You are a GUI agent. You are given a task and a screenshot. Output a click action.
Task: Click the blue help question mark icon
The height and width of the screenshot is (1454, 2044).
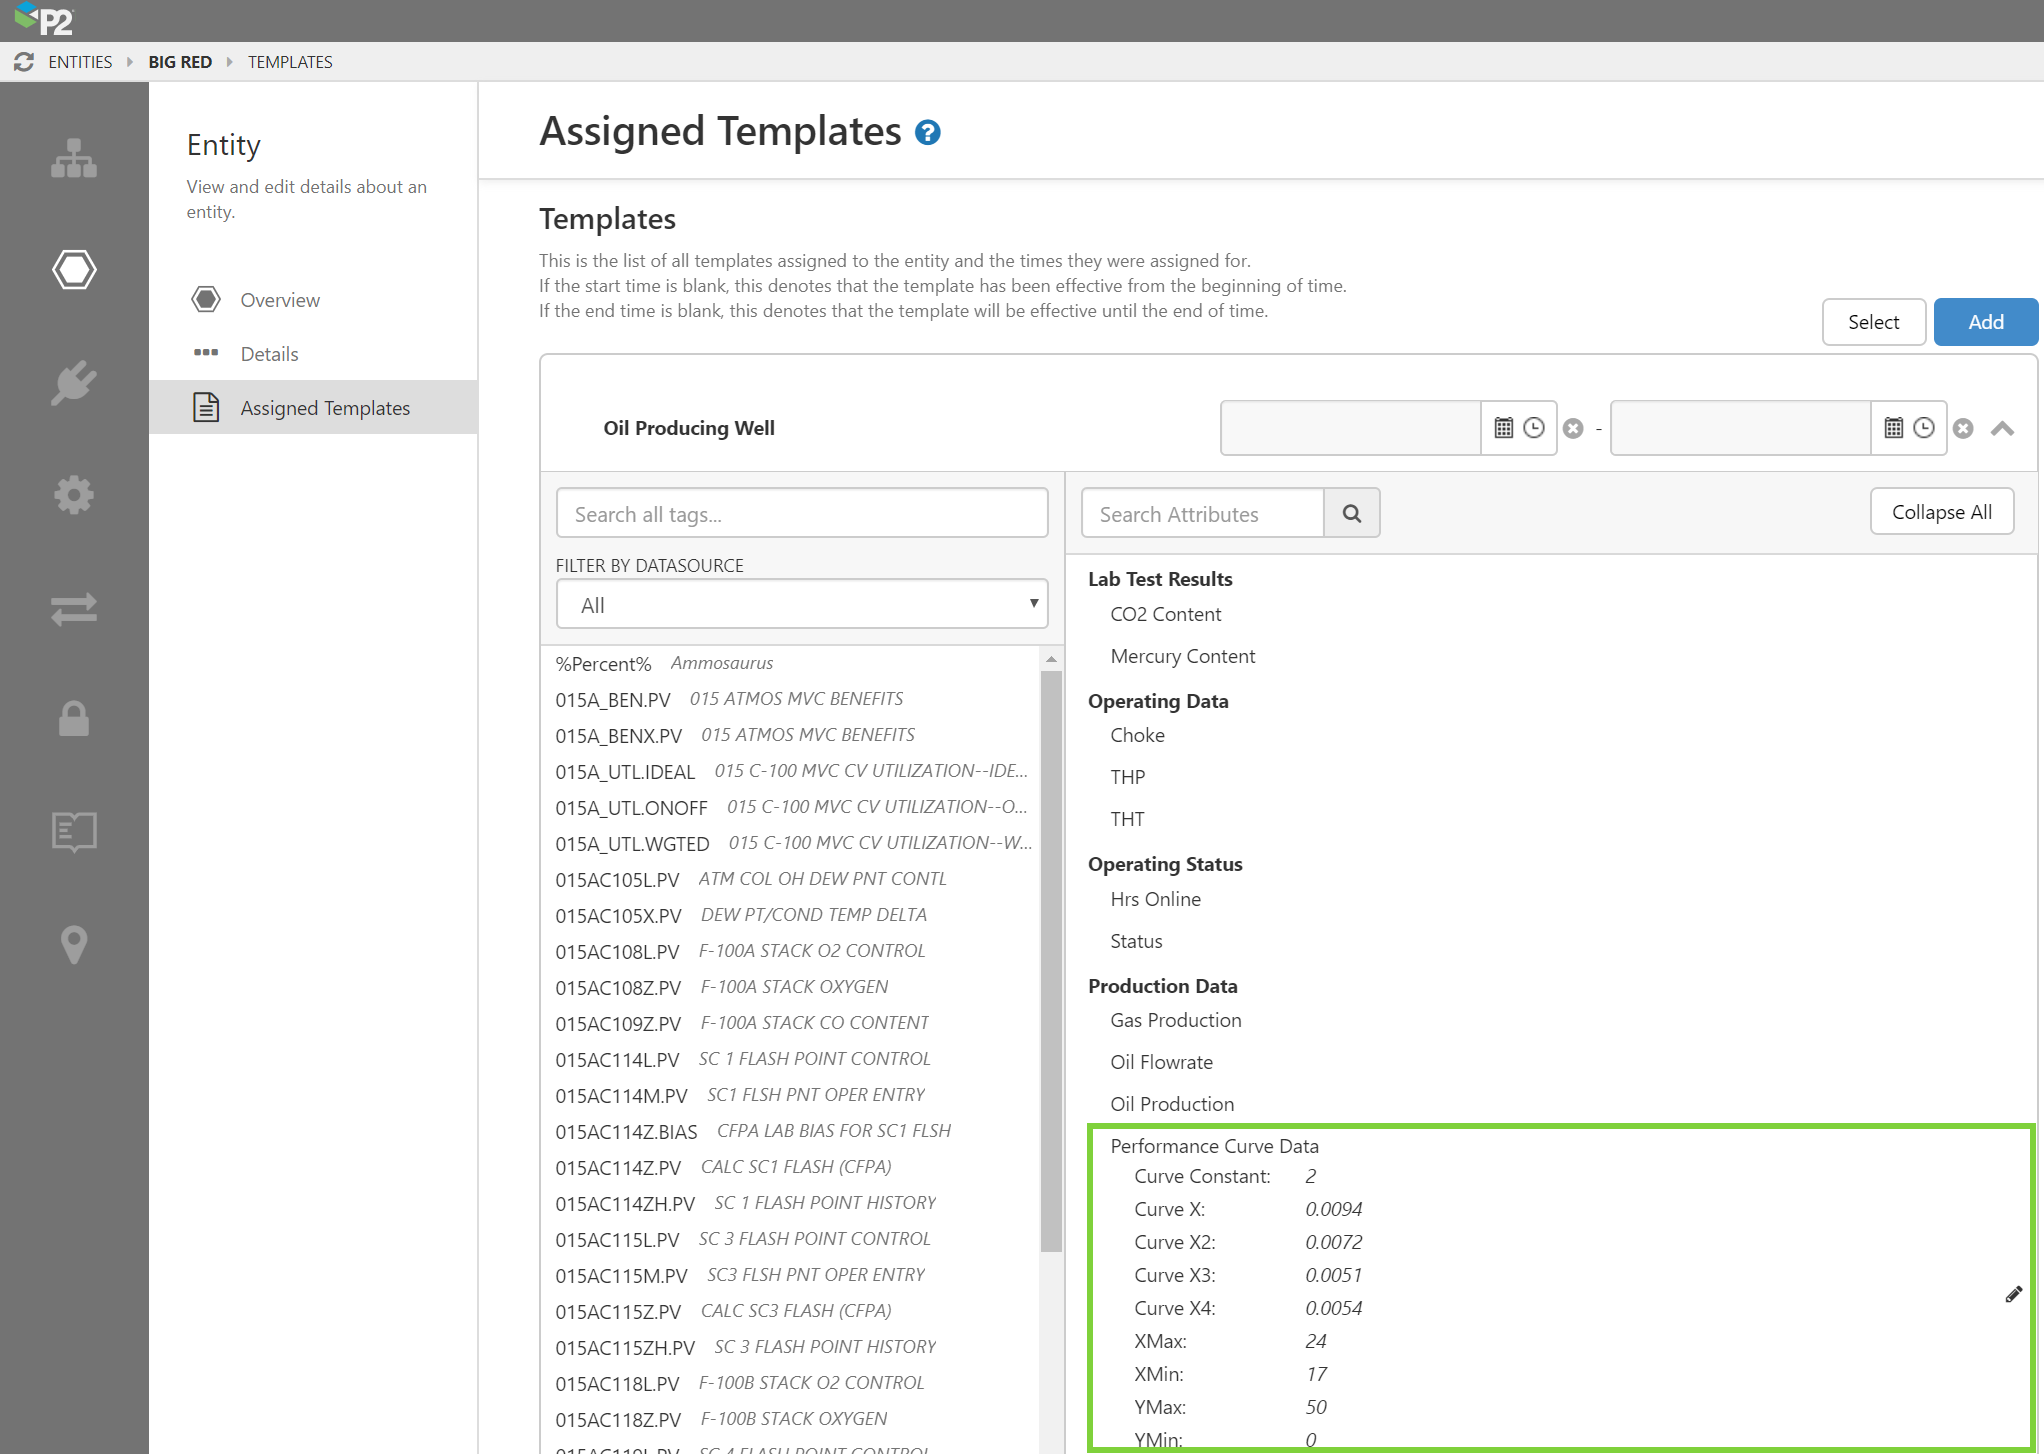(x=928, y=132)
